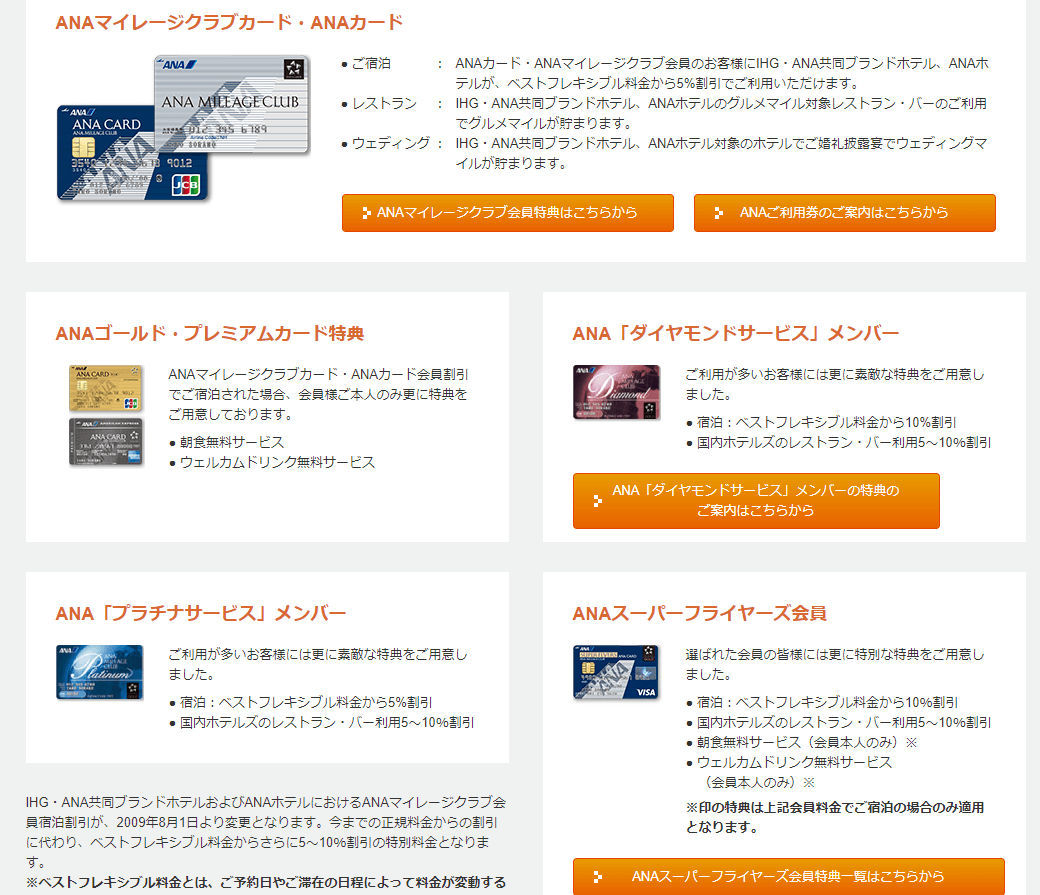Click the ANAマイレージクラブカード・ANAカード heading
This screenshot has width=1040, height=895.
pos(230,22)
